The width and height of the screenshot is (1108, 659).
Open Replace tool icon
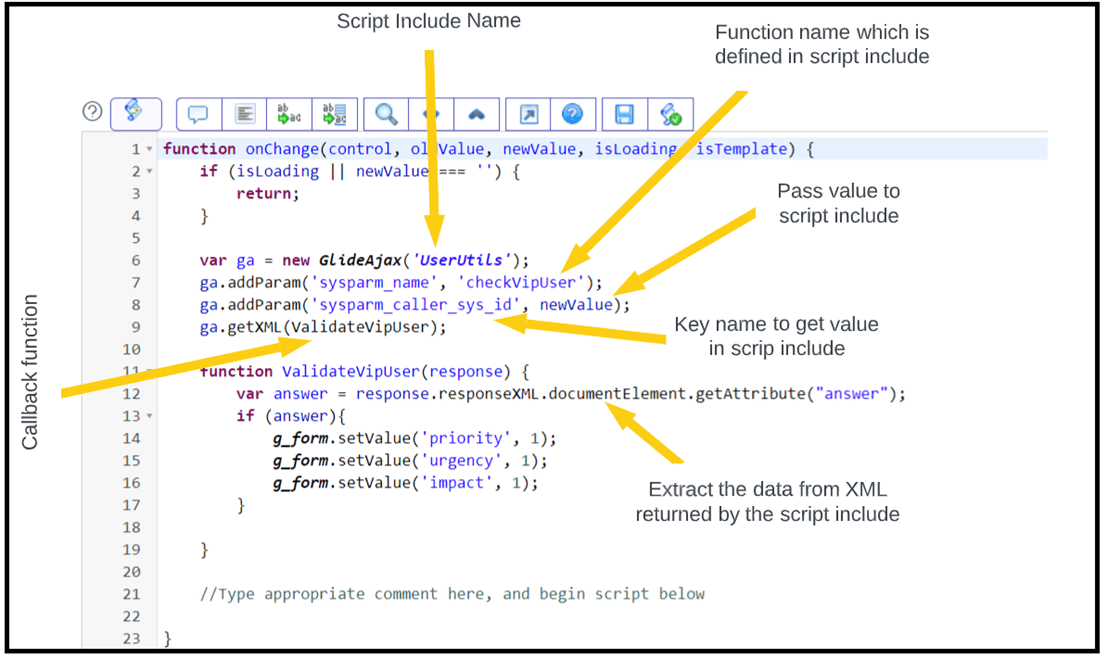pyautogui.click(x=289, y=114)
